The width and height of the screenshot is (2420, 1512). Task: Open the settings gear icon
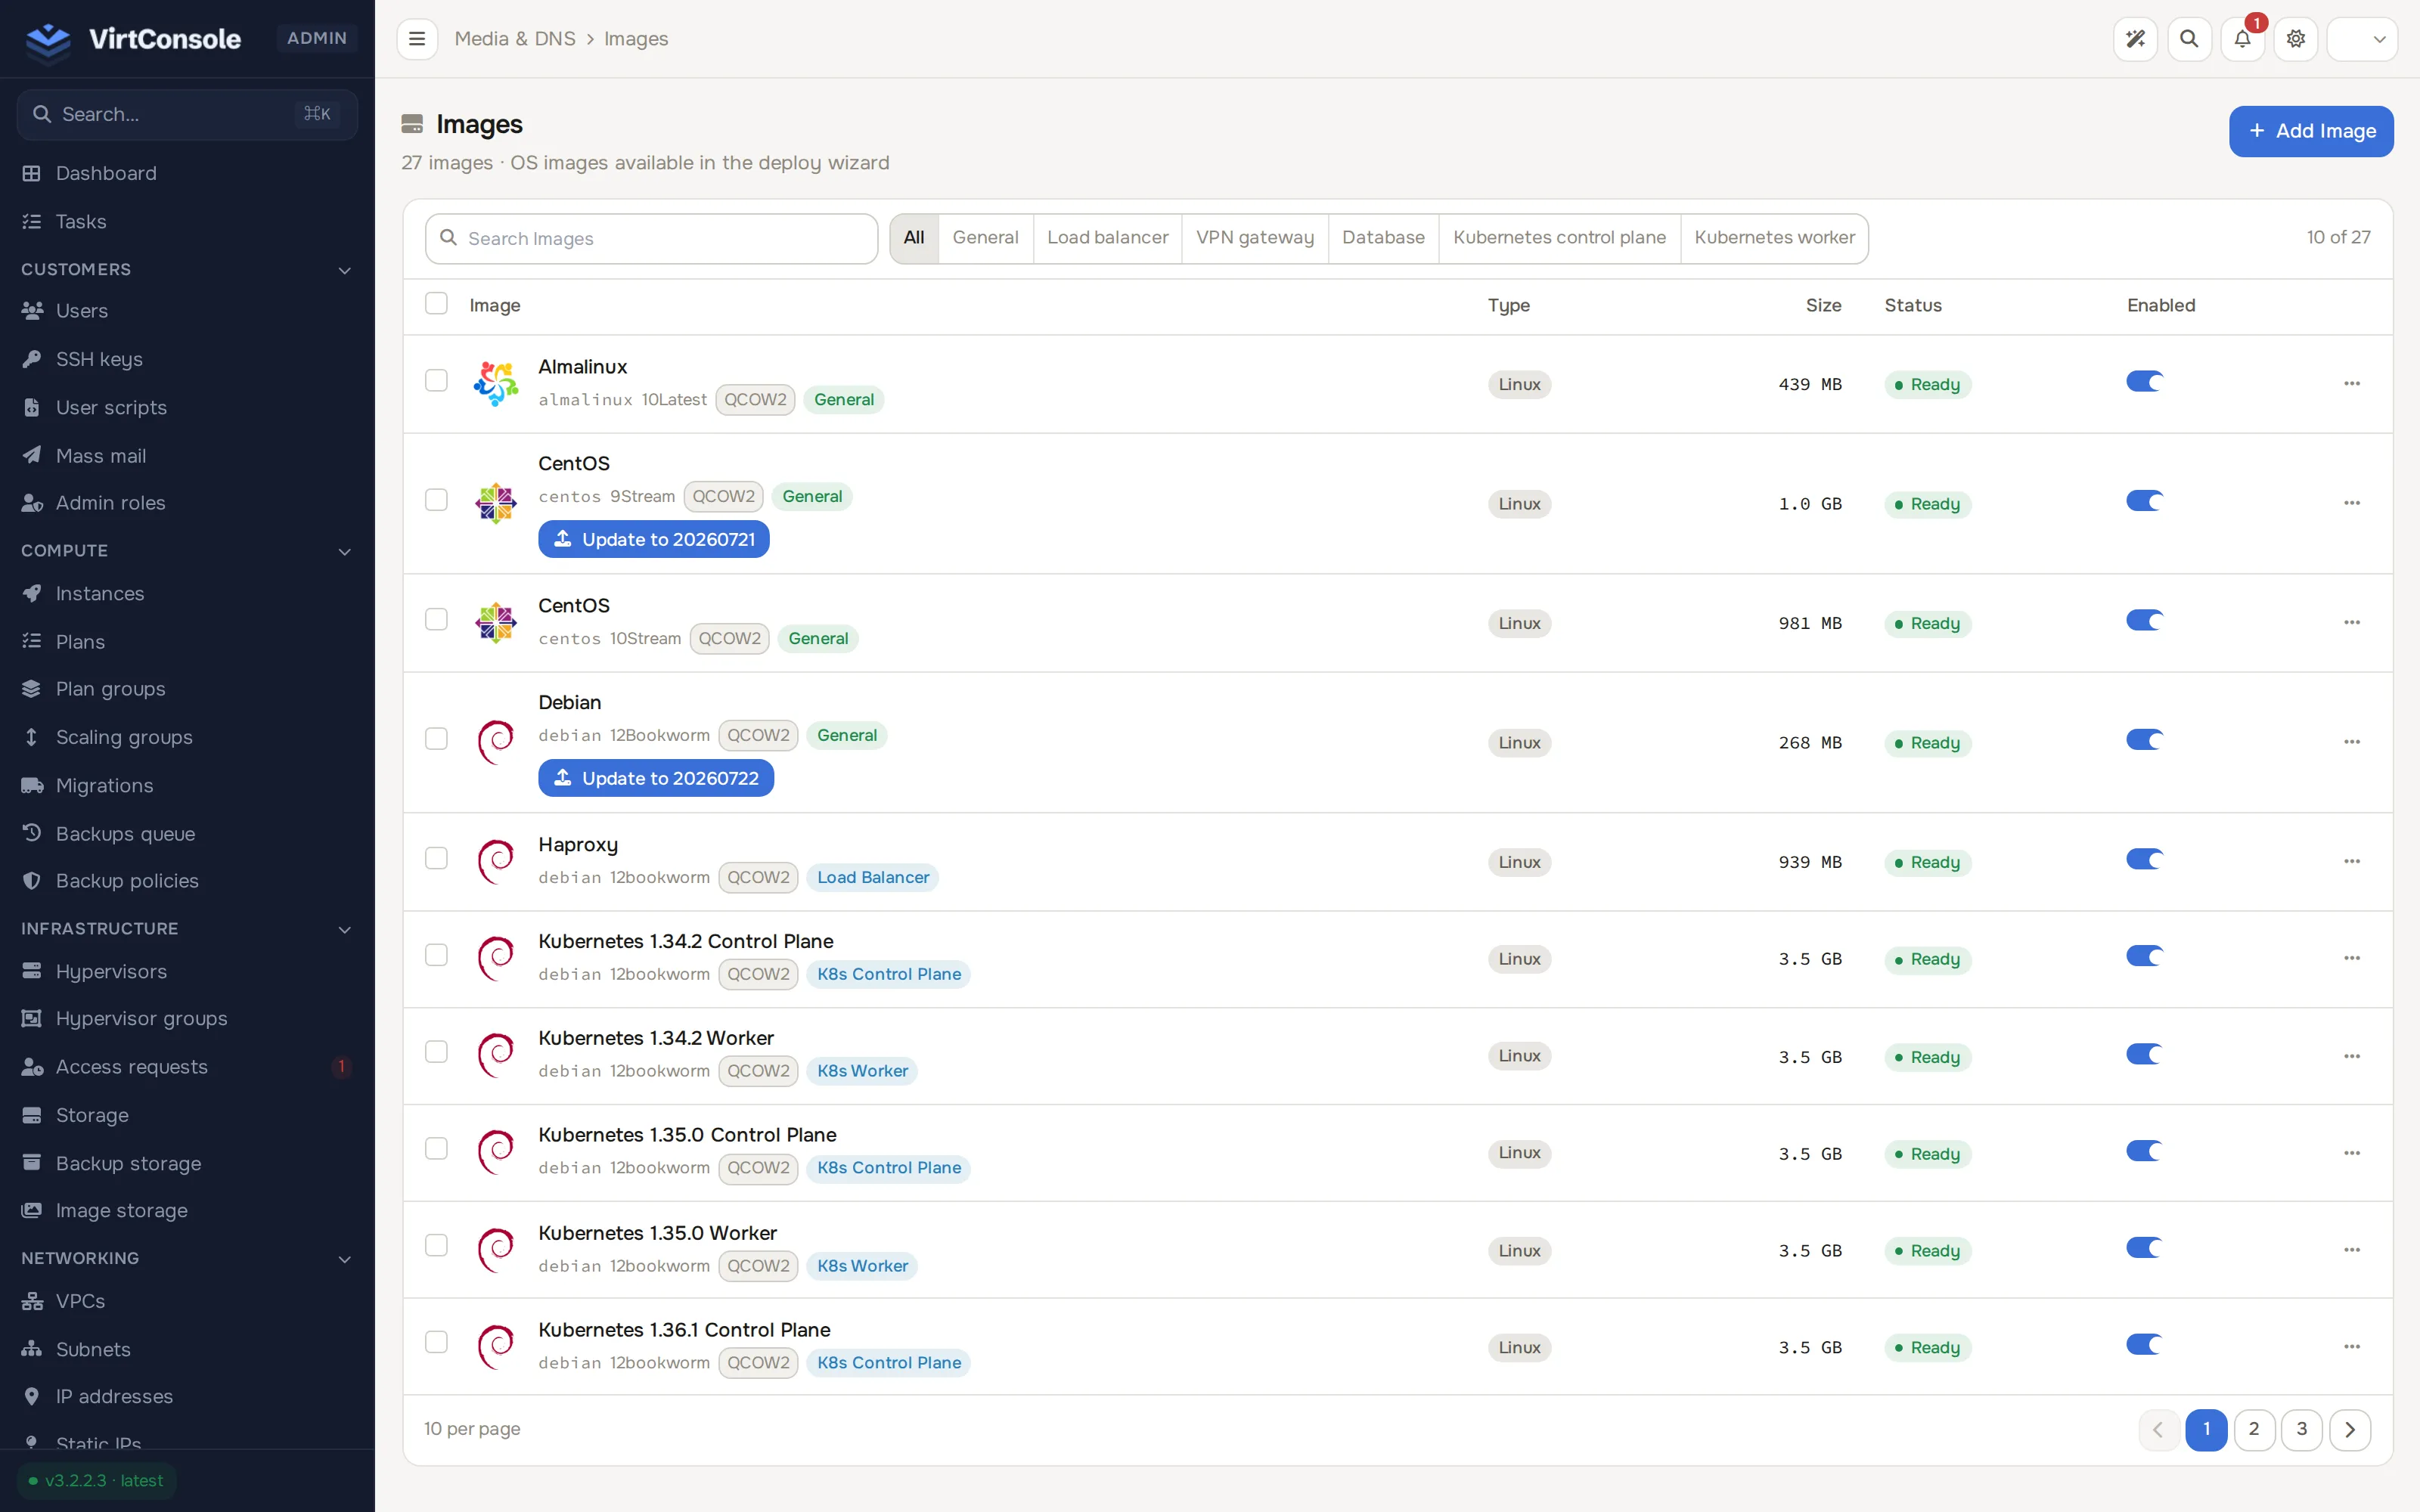tap(2296, 39)
